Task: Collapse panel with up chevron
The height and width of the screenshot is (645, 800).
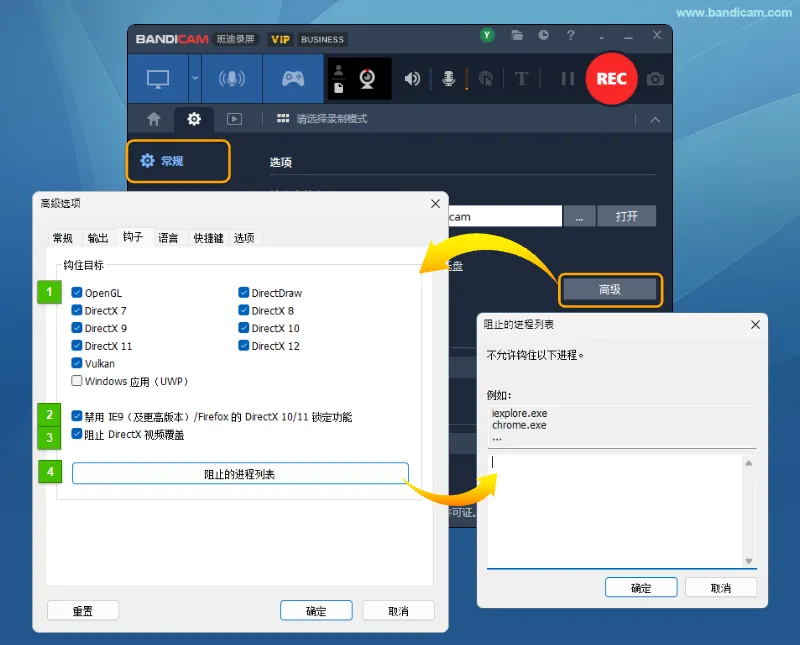Action: (655, 120)
